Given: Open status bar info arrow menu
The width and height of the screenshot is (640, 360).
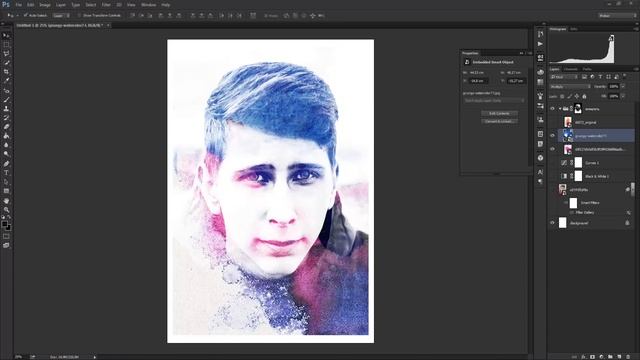Looking at the screenshot, I should [95, 357].
